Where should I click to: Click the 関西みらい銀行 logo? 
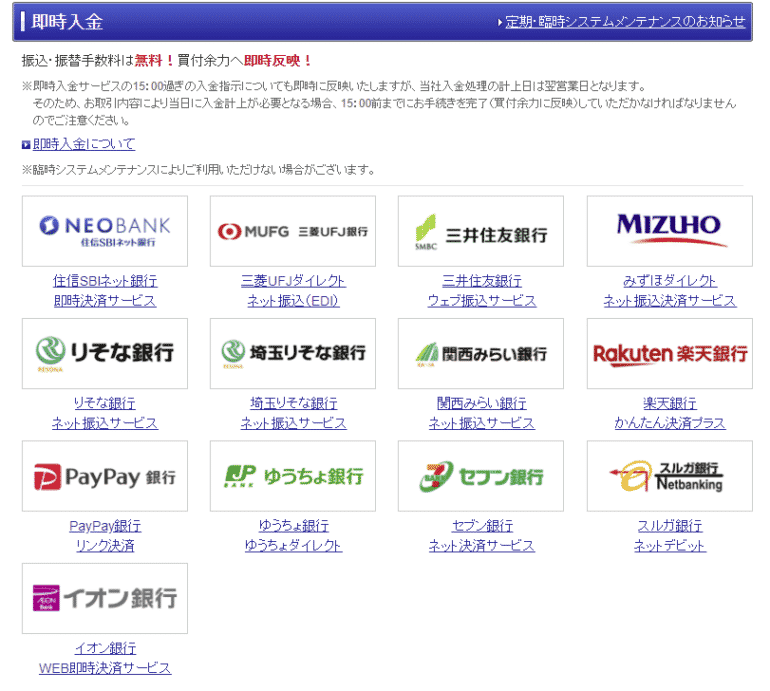tap(481, 354)
